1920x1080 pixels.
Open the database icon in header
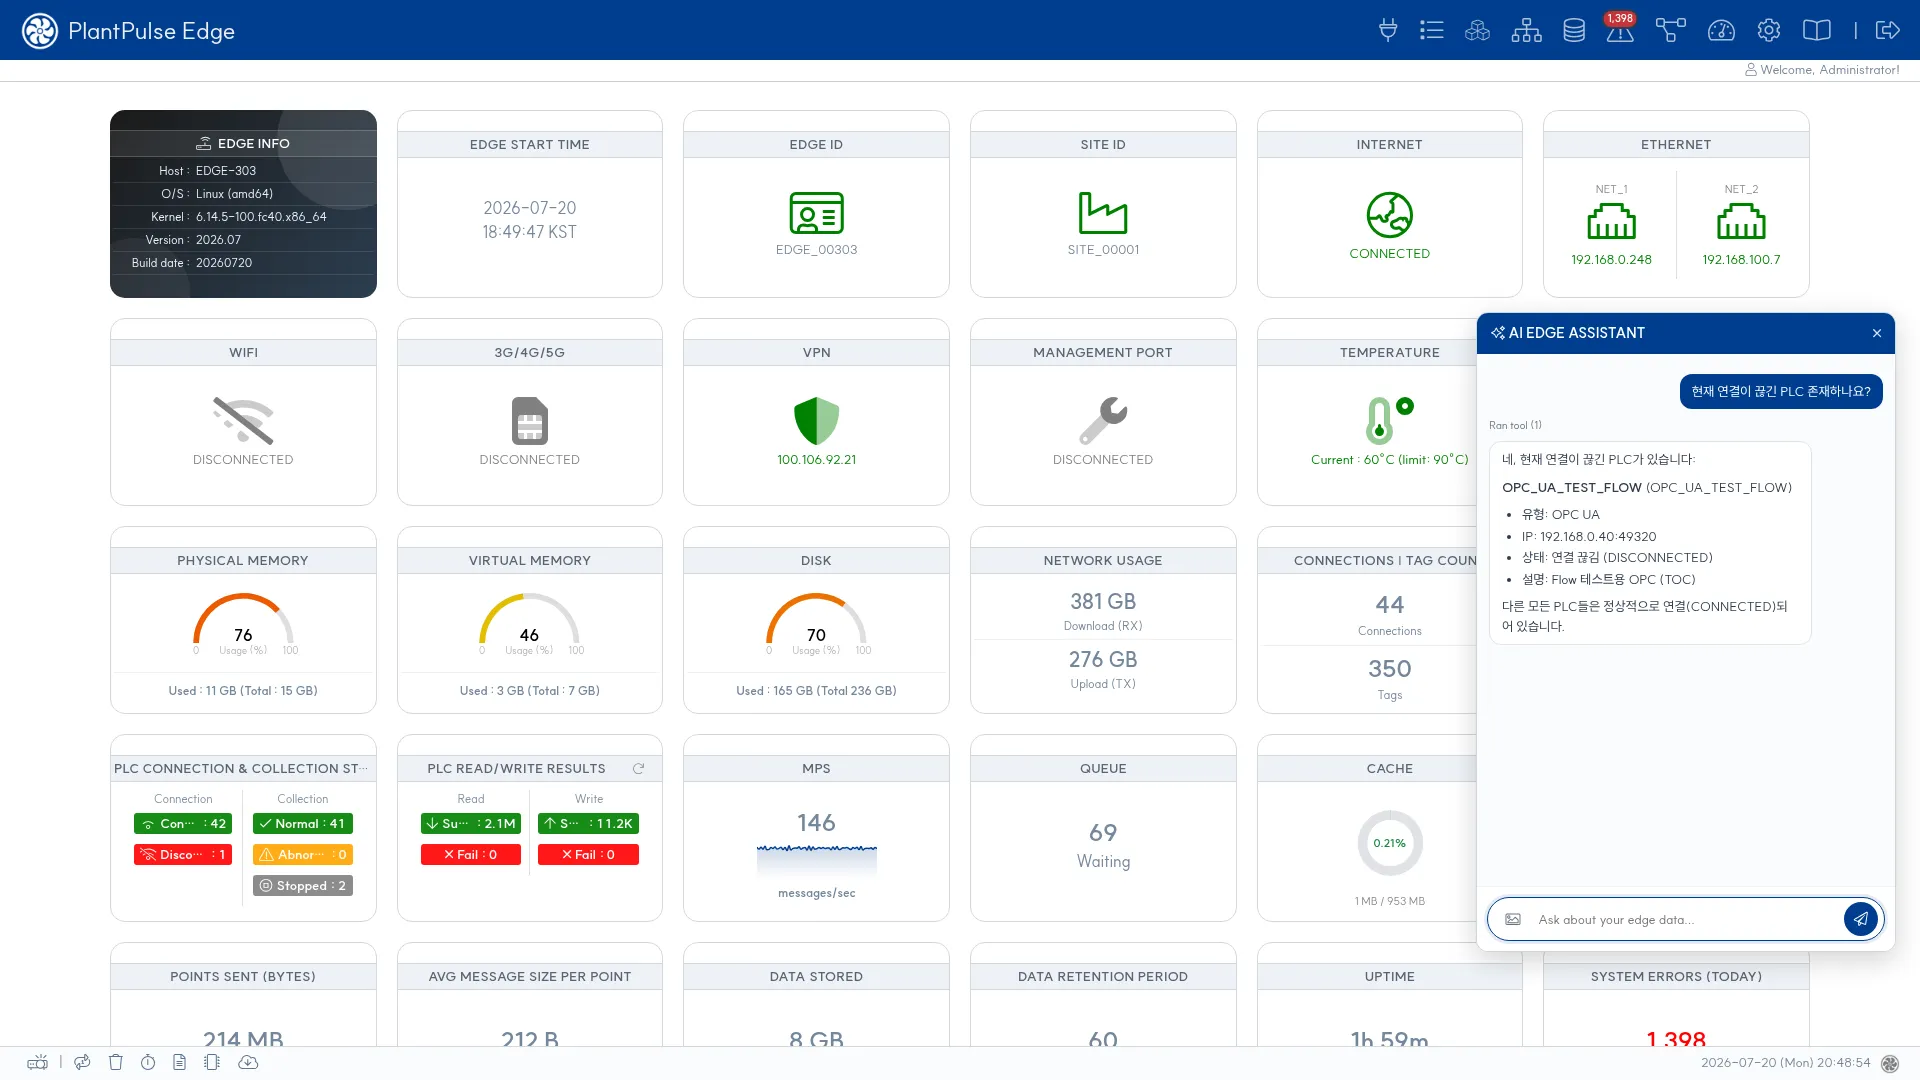click(x=1574, y=30)
